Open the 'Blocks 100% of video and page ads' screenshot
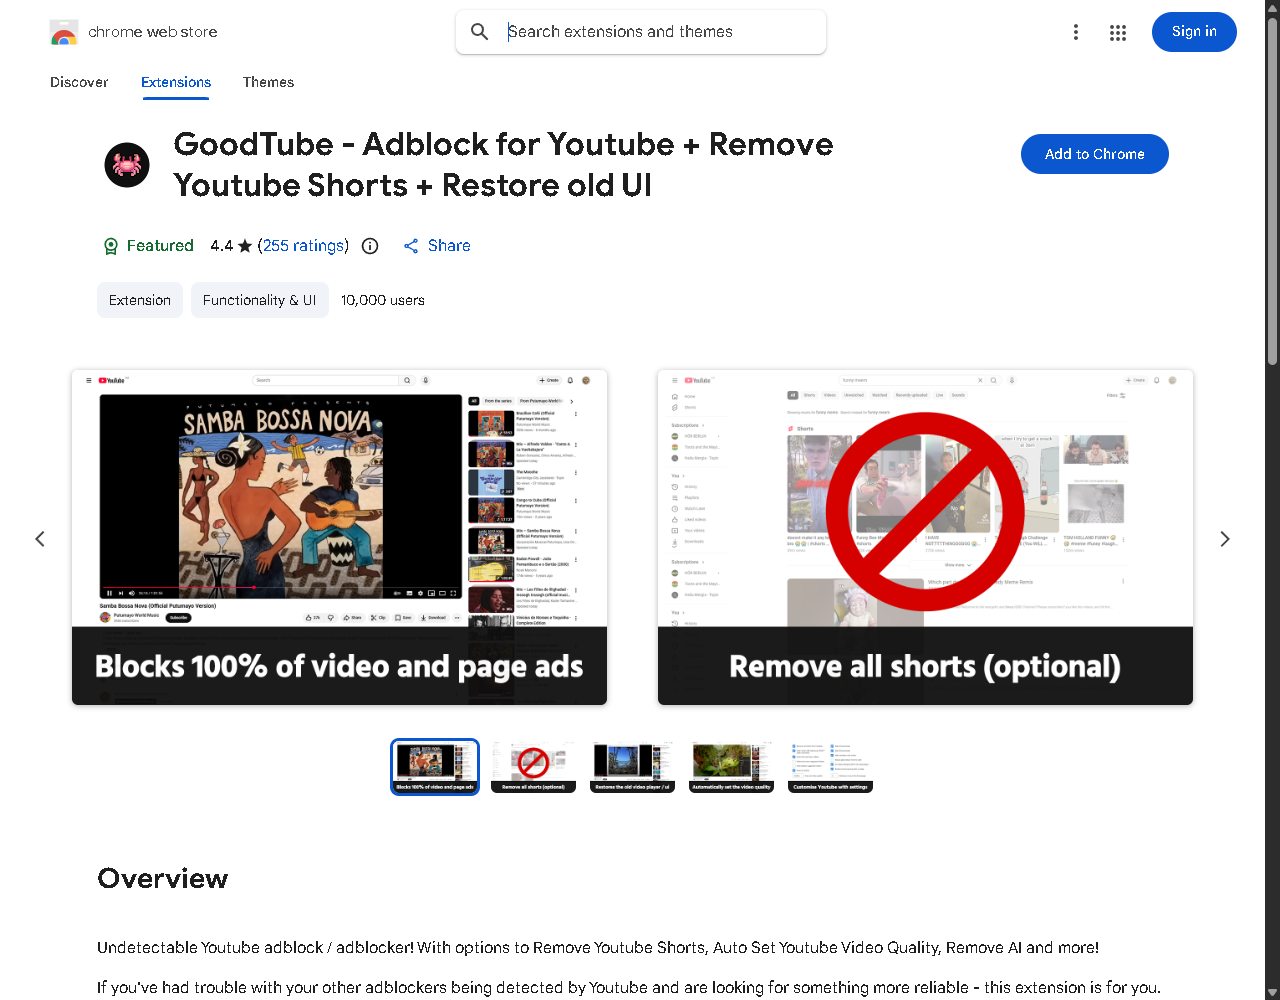Screen dimensions: 1280x1000 (x=339, y=537)
